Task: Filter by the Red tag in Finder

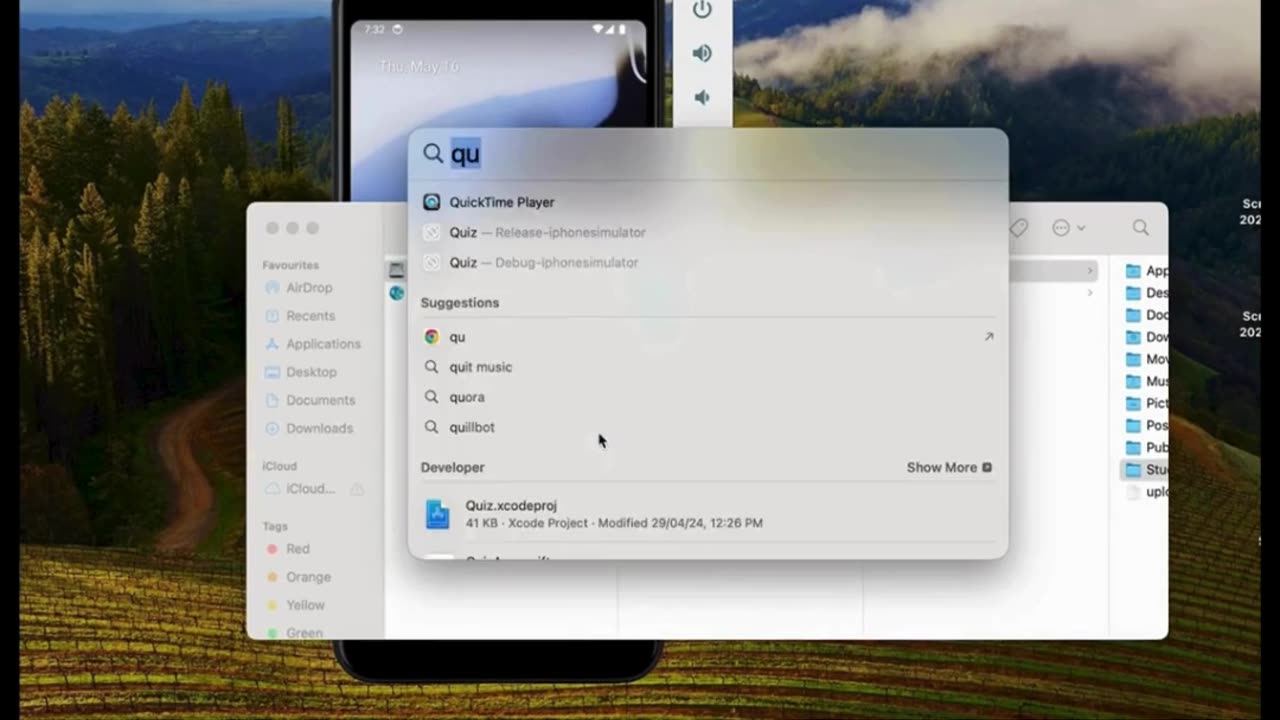Action: pos(287,549)
